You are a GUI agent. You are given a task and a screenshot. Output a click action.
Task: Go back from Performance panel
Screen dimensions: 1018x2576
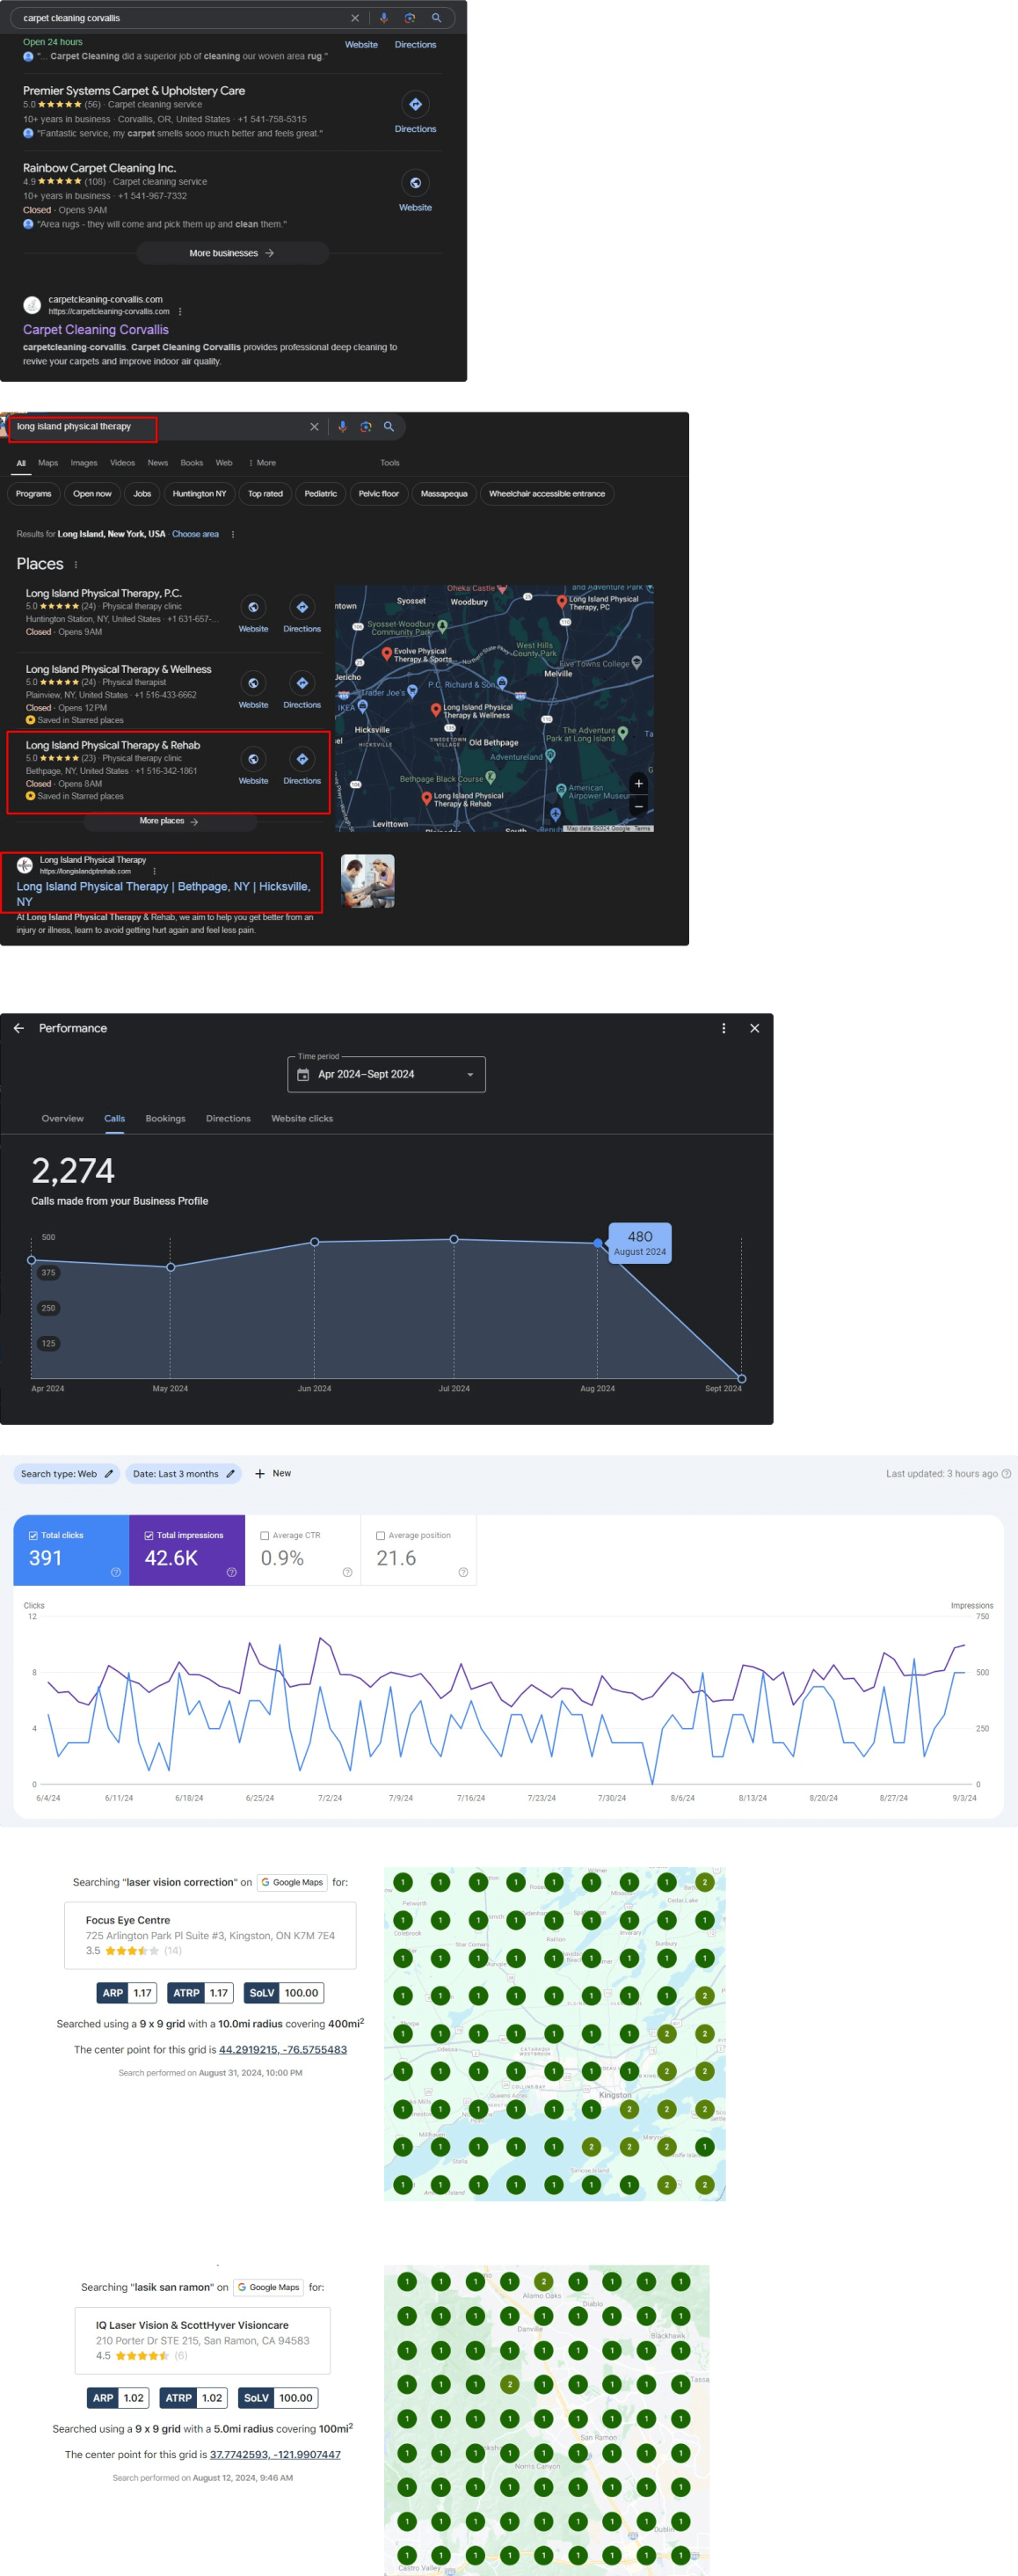(x=19, y=1028)
